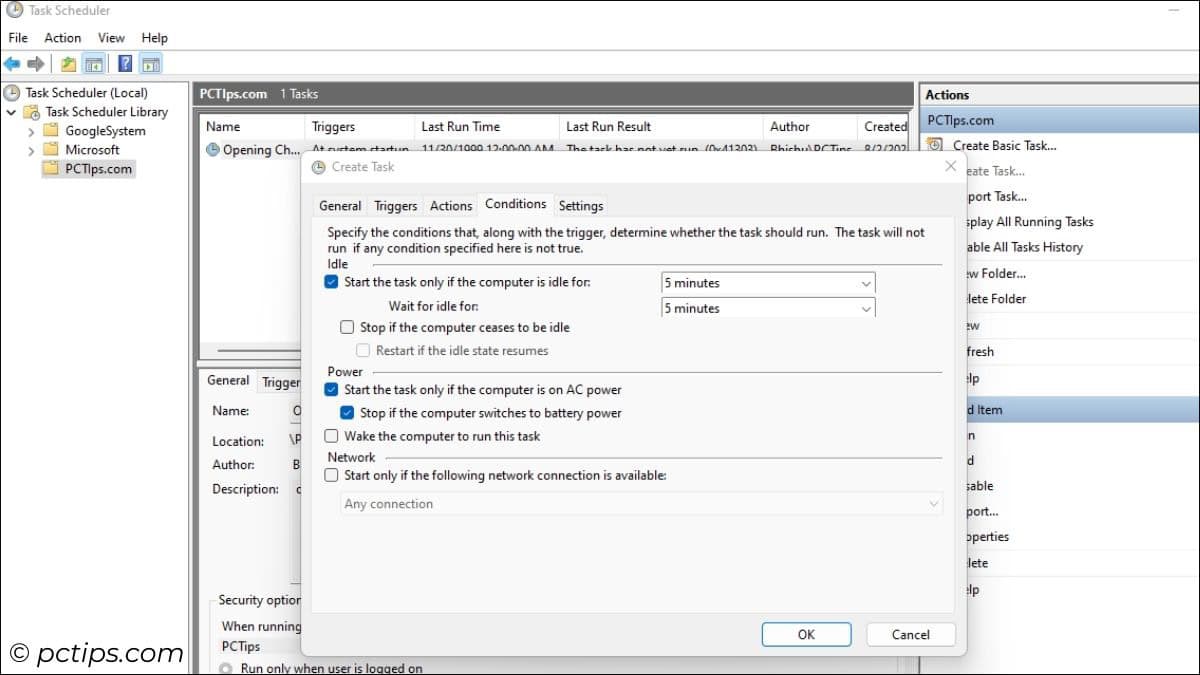The height and width of the screenshot is (675, 1200).
Task: Open the View menu
Action: click(111, 38)
